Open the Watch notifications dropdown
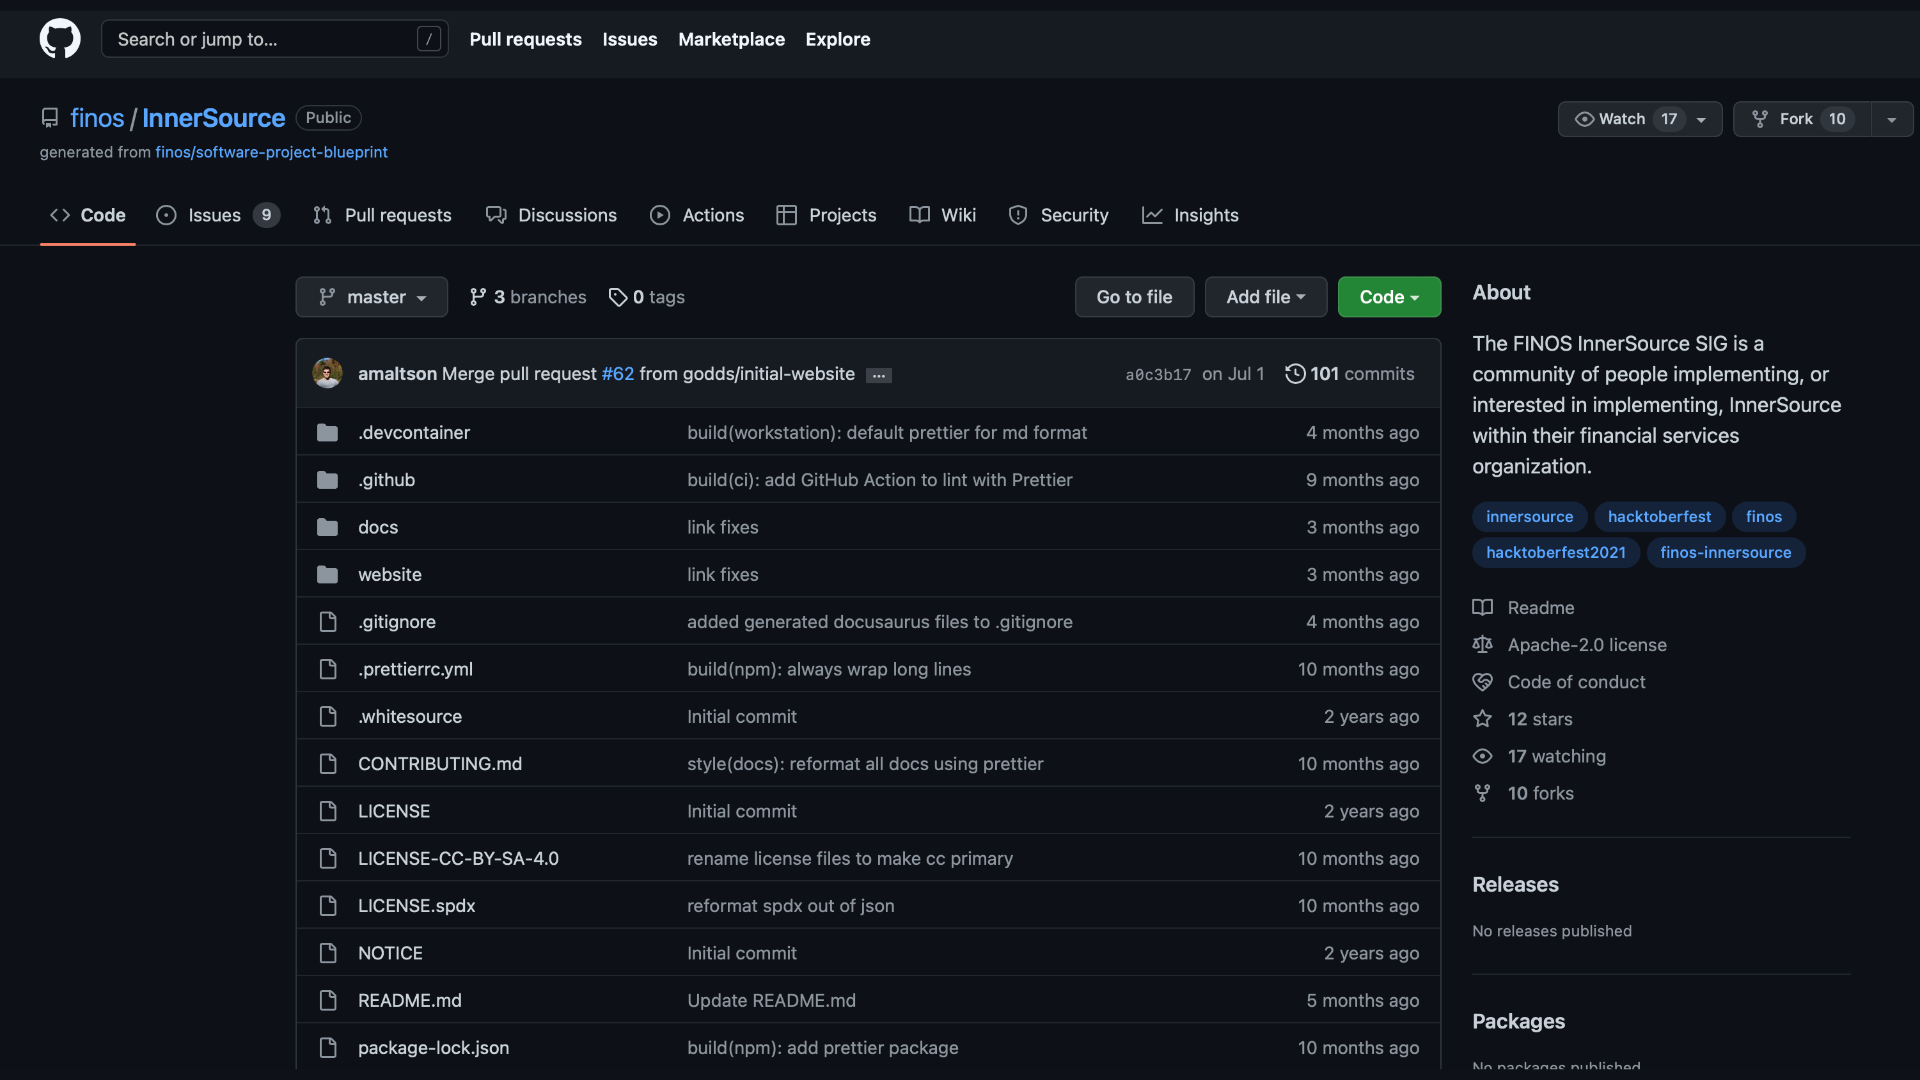 (1640, 119)
